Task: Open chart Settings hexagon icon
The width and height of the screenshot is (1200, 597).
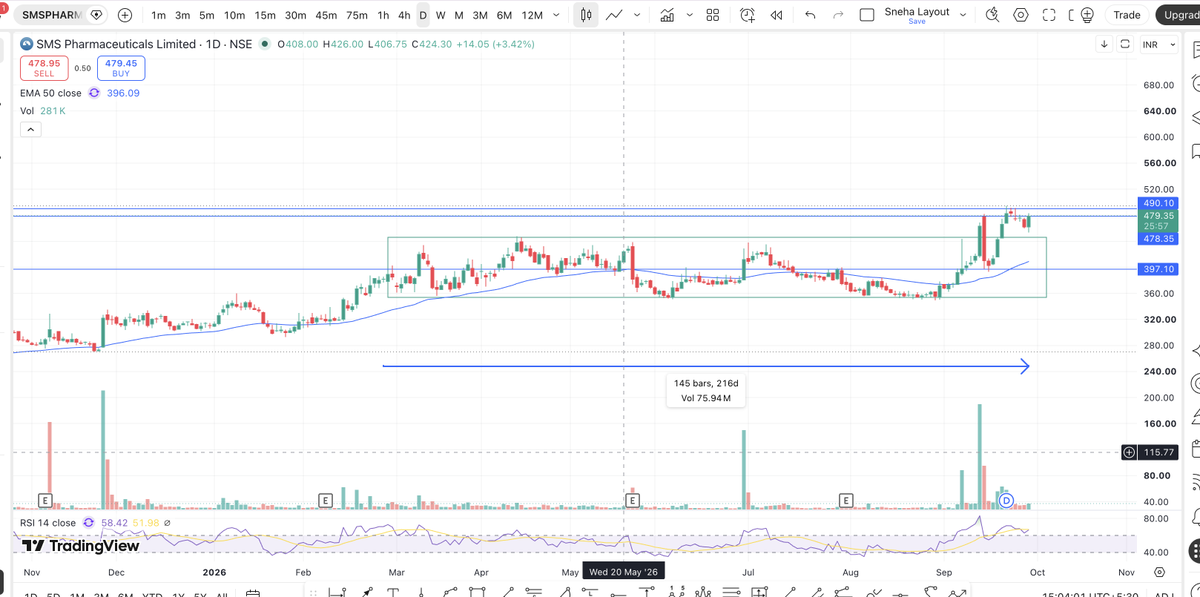Action: point(1021,15)
